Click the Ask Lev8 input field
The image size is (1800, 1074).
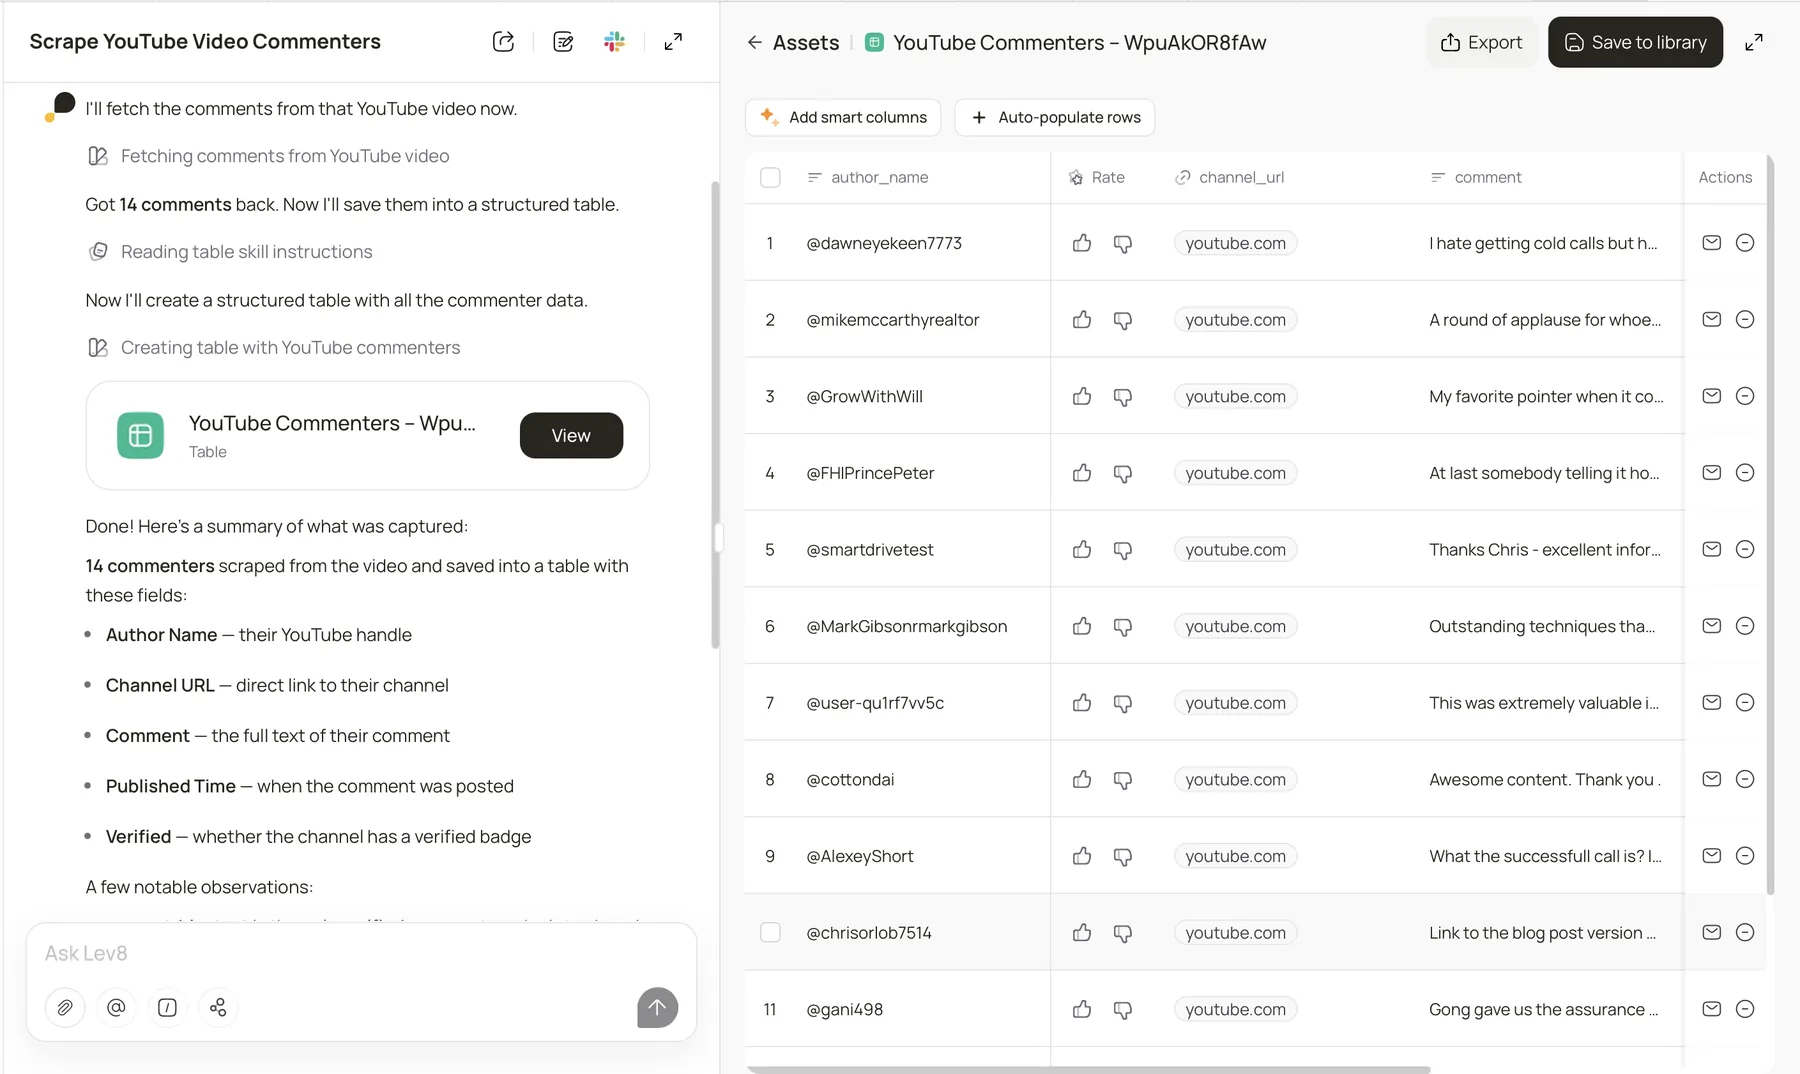360,953
